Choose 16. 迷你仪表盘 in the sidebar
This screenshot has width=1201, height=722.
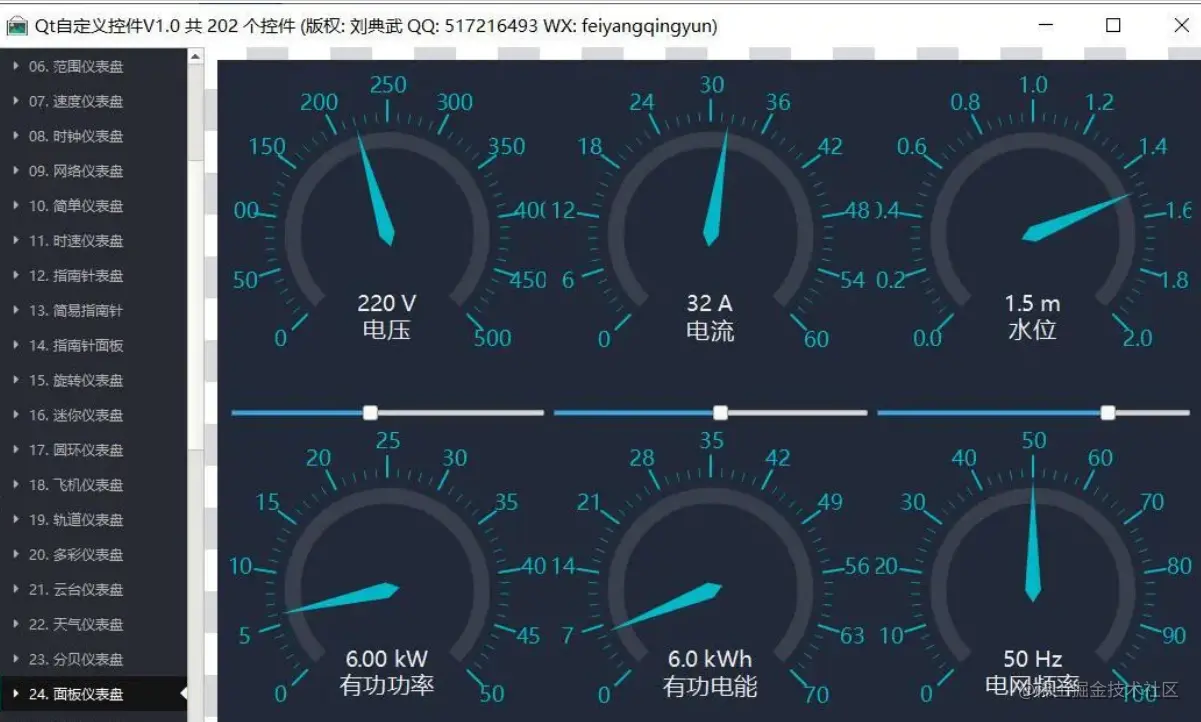pyautogui.click(x=94, y=415)
